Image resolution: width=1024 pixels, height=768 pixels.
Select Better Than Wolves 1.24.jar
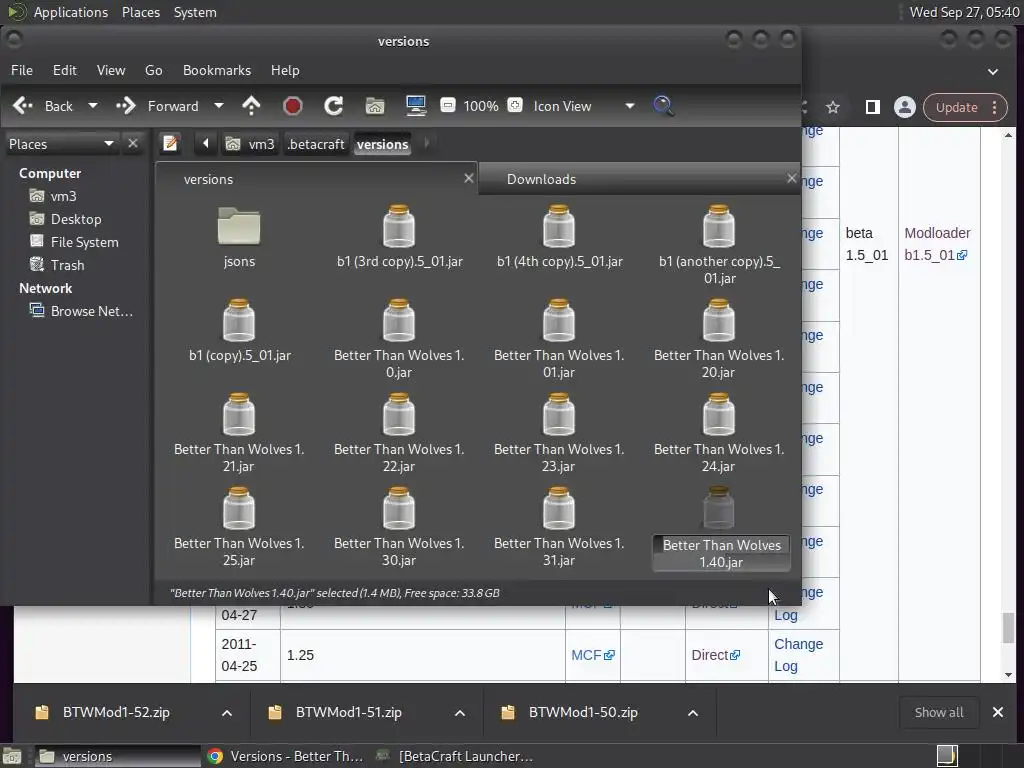coord(719,415)
